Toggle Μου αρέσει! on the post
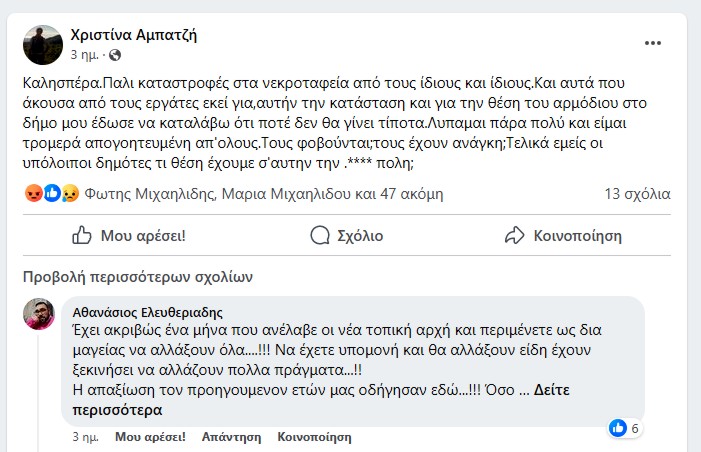Image resolution: width=701 pixels, height=452 pixels. (131, 236)
